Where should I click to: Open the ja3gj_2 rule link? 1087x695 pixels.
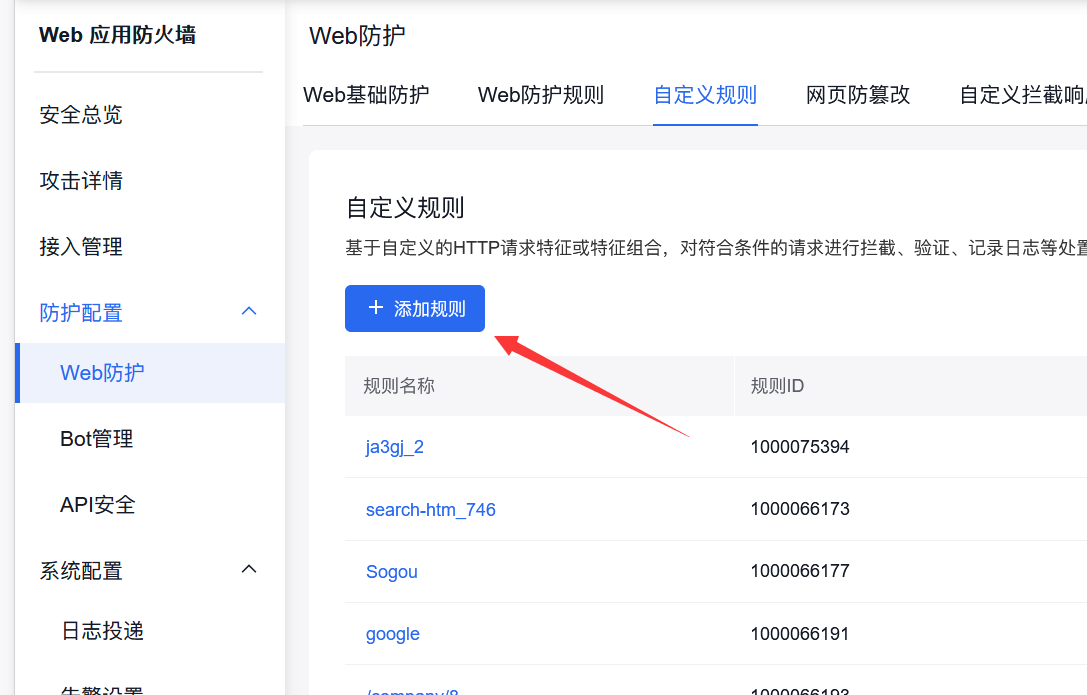pyautogui.click(x=394, y=447)
